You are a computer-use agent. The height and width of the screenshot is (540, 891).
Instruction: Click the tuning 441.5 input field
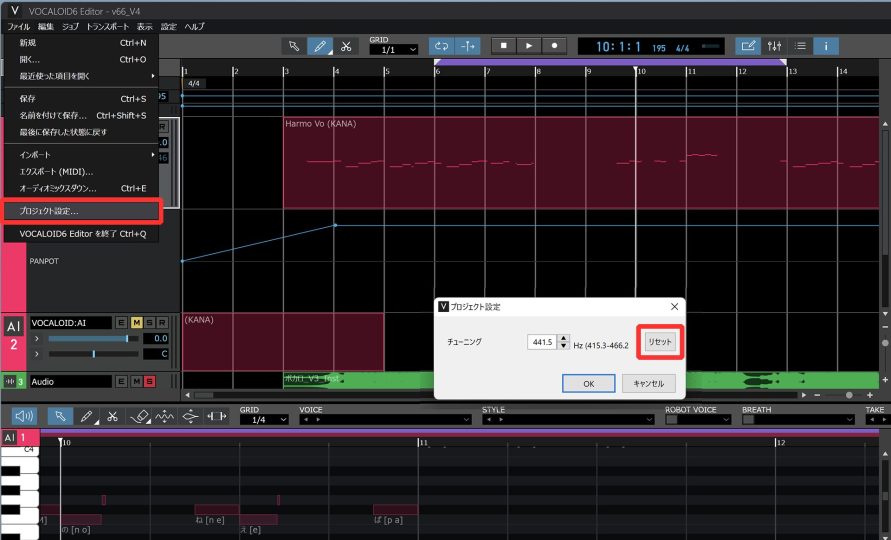pos(542,342)
